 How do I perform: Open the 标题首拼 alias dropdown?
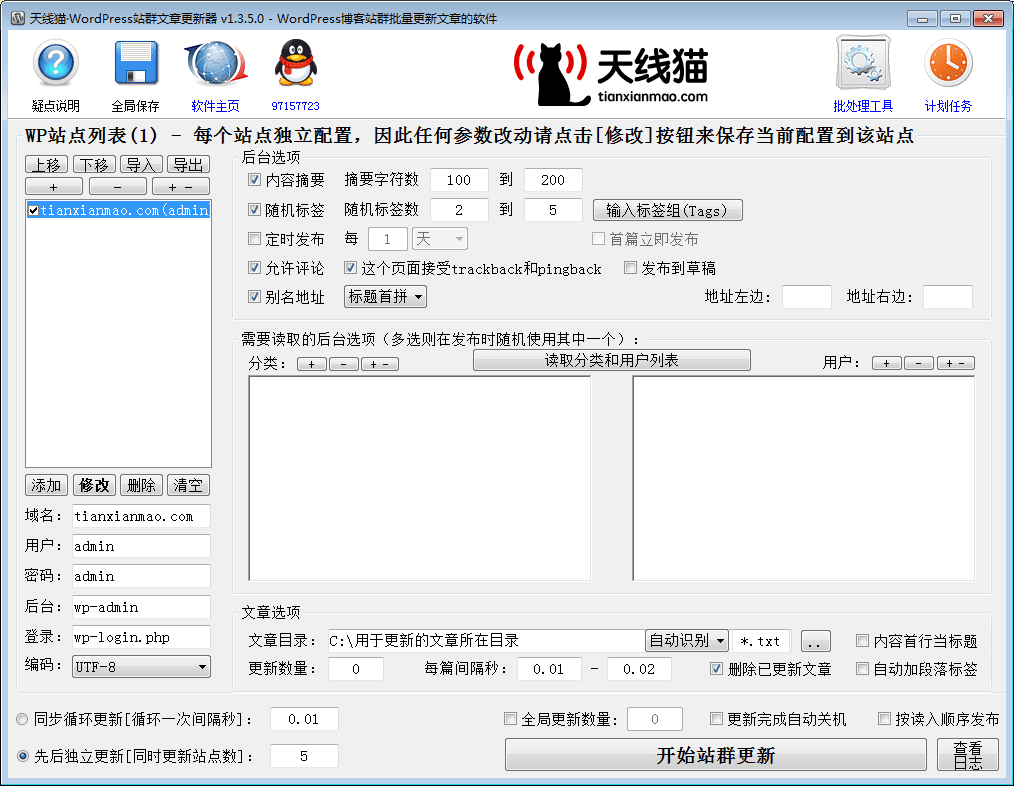click(x=385, y=297)
